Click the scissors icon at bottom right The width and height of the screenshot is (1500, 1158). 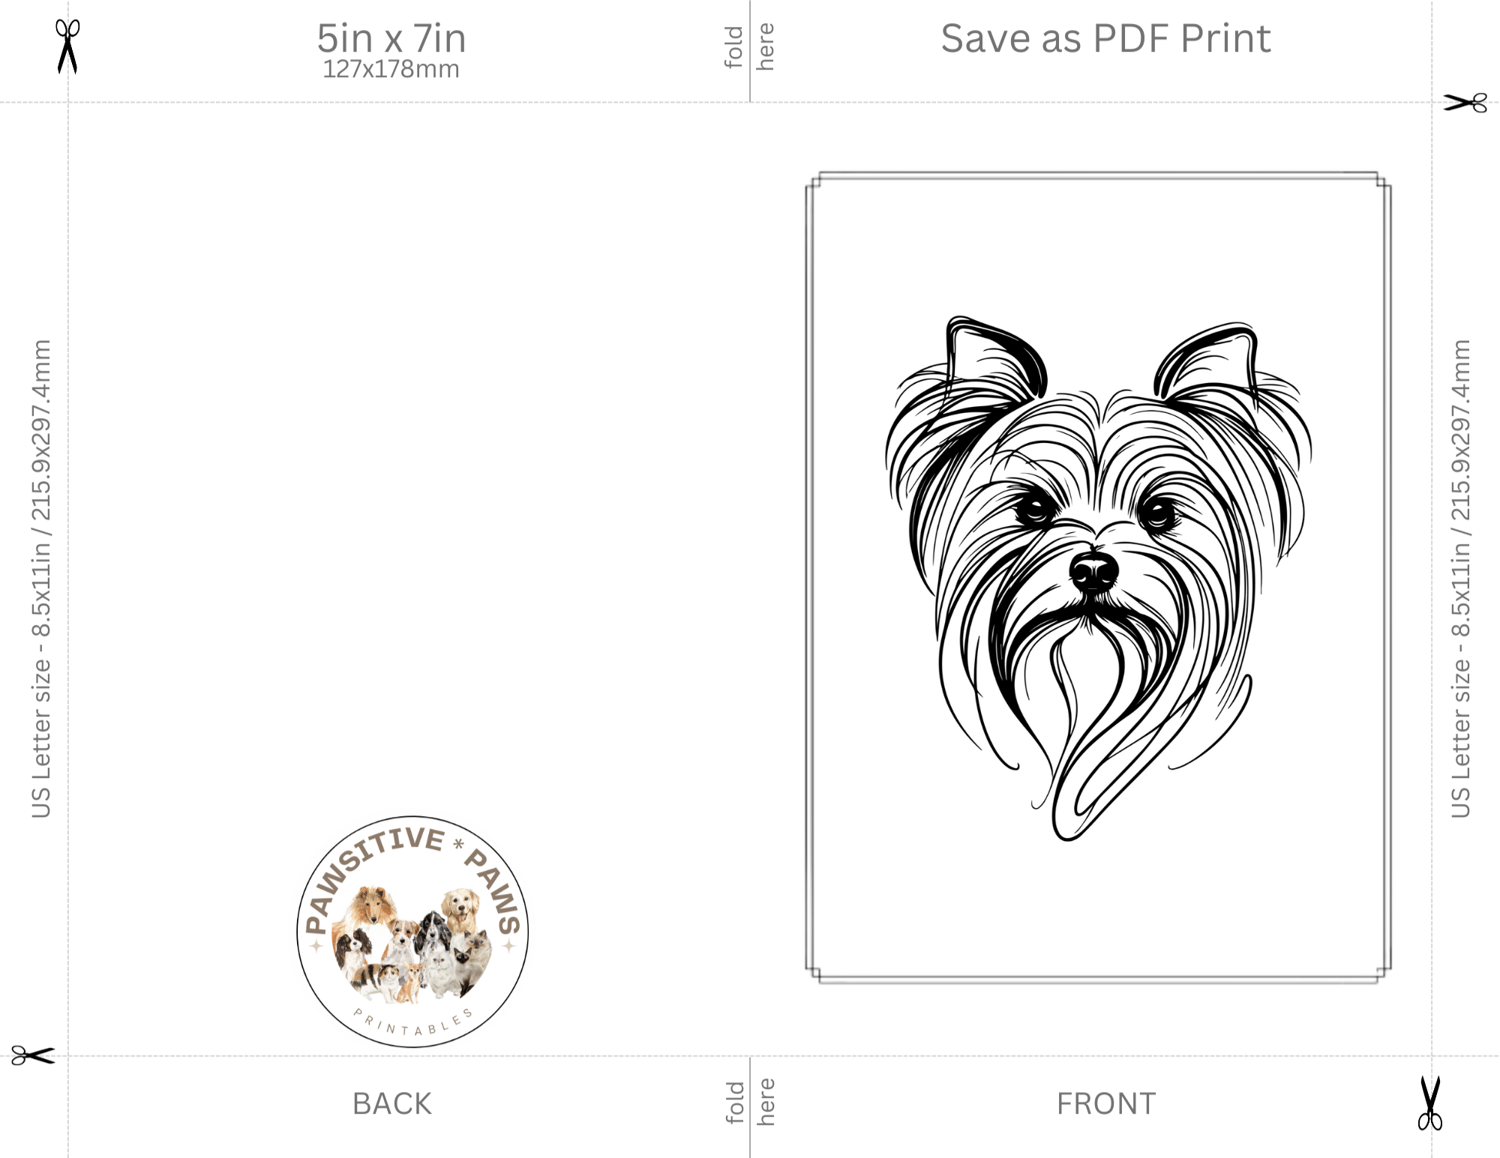pyautogui.click(x=1430, y=1103)
